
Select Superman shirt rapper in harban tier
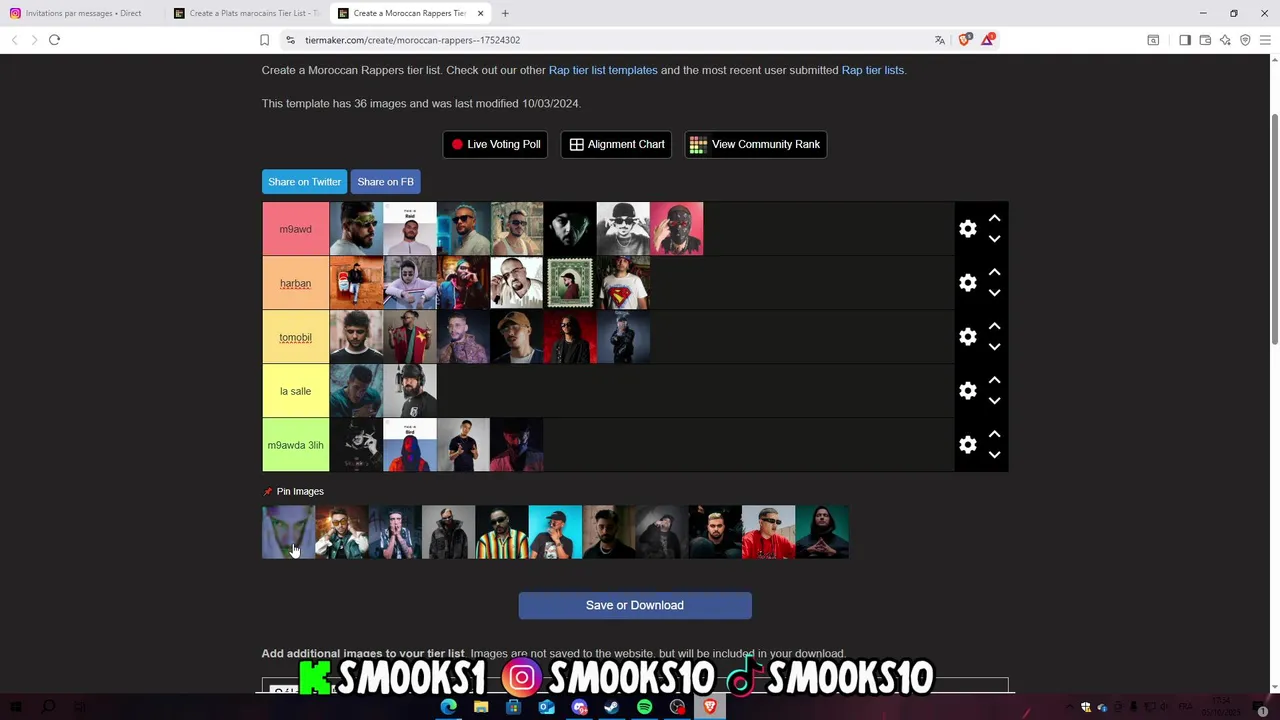[x=623, y=283]
